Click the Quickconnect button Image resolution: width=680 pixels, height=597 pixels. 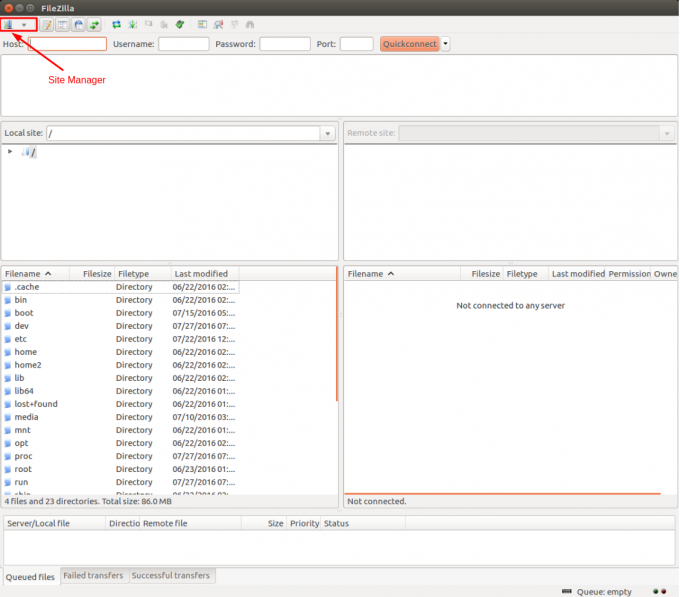(x=410, y=44)
